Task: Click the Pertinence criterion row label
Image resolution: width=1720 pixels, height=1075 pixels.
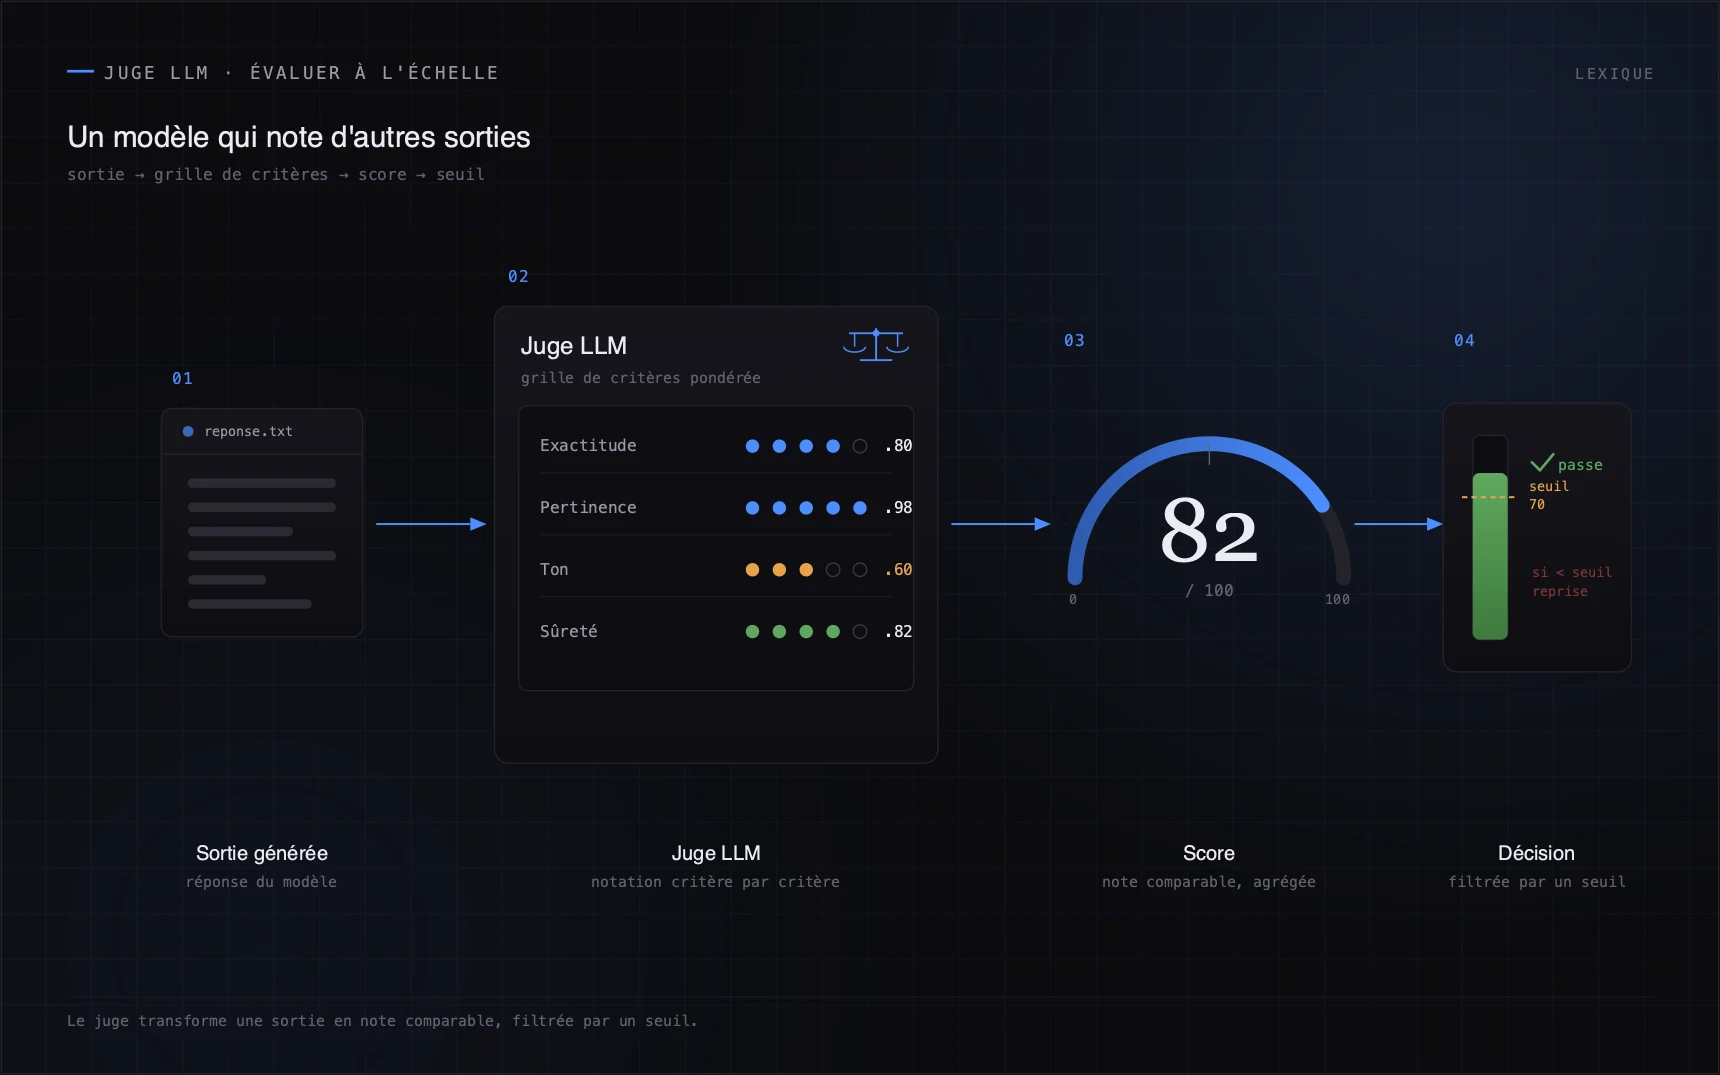Action: point(588,508)
